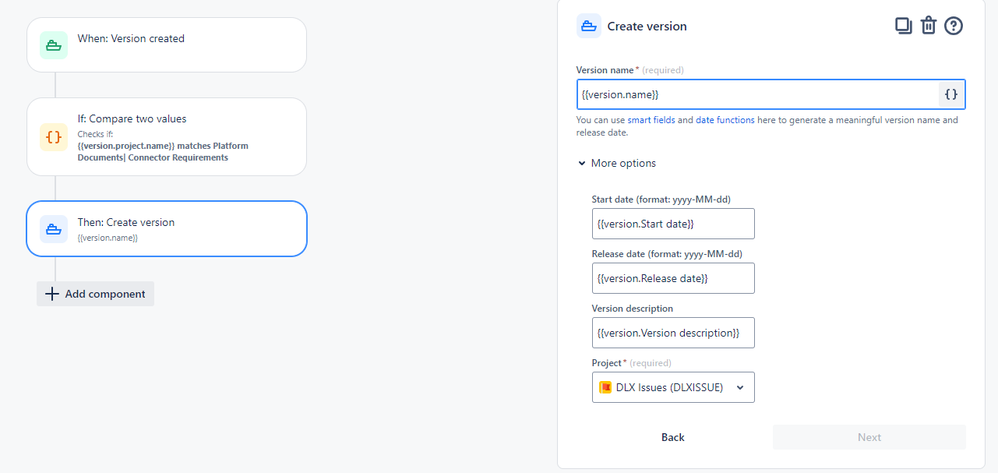
Task: Open the smart value braces picker
Action: click(951, 94)
